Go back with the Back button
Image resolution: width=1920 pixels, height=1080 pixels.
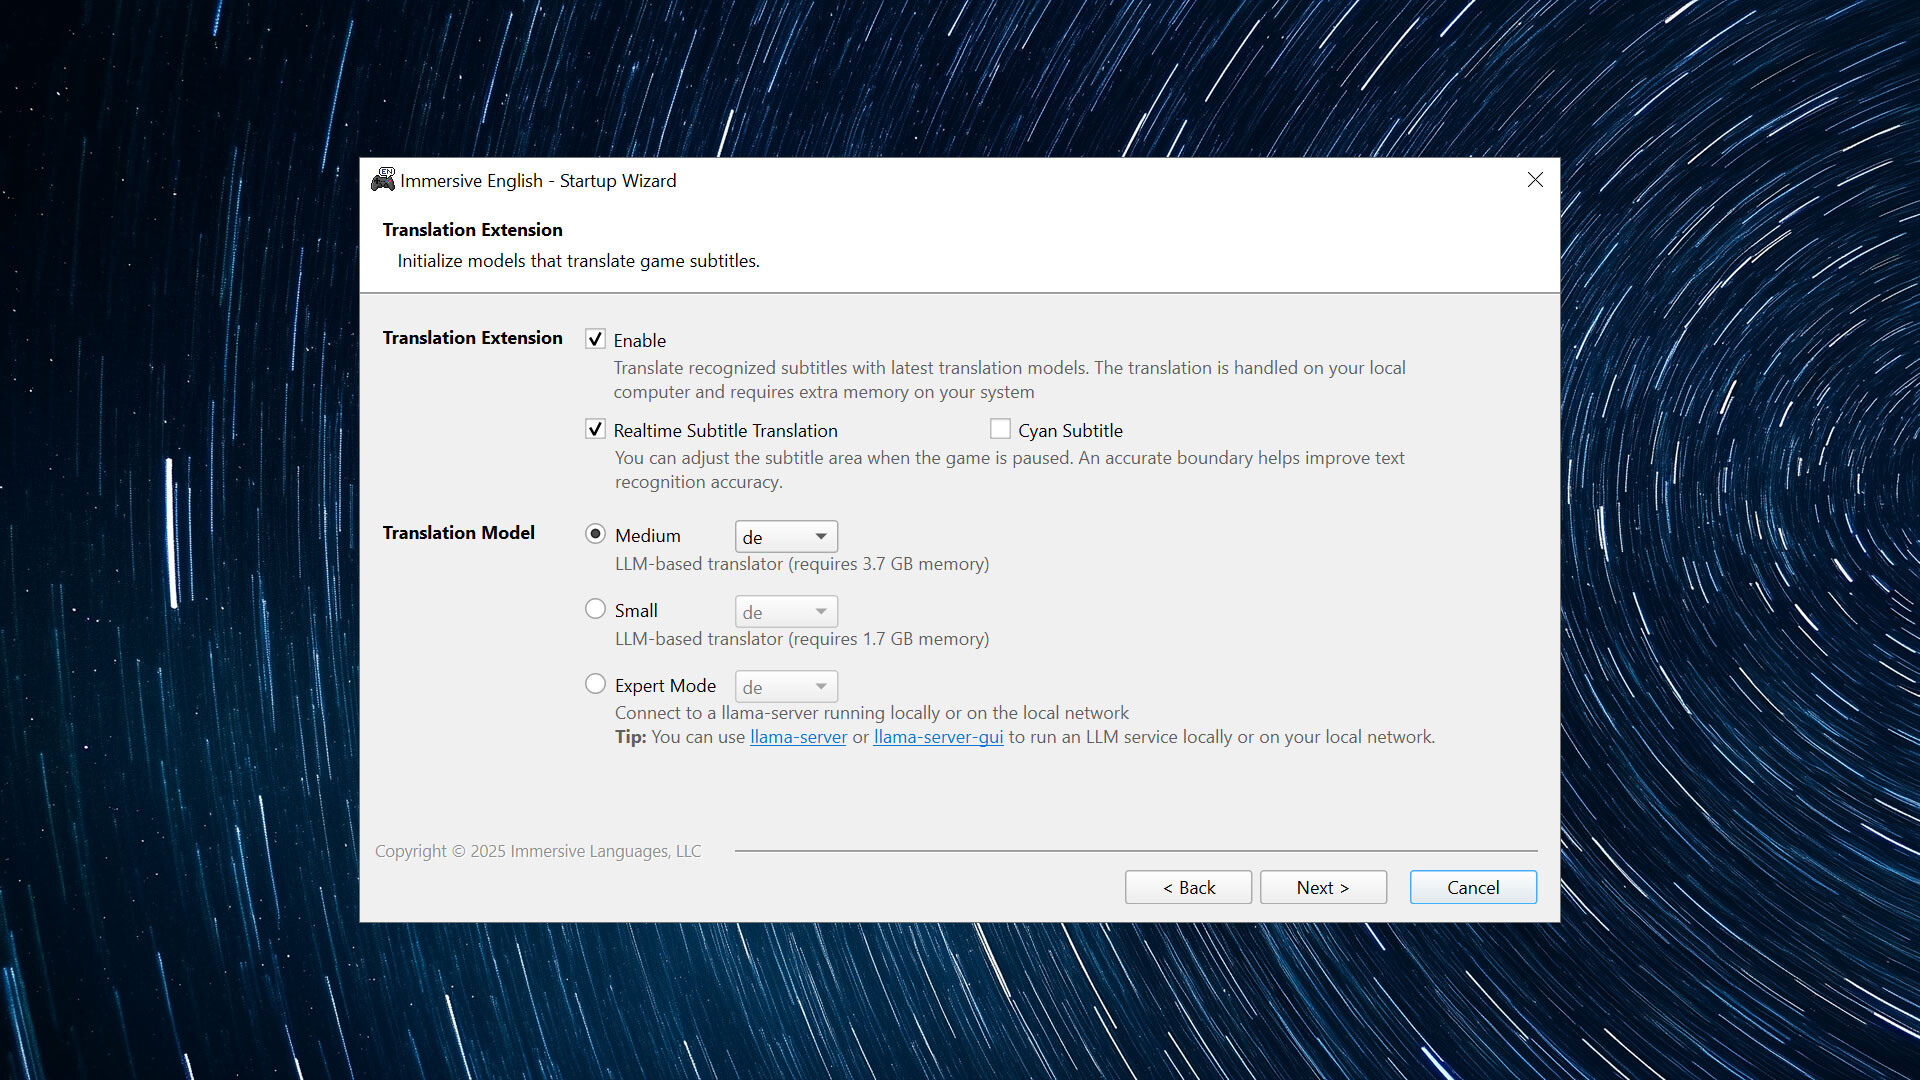[x=1188, y=888]
